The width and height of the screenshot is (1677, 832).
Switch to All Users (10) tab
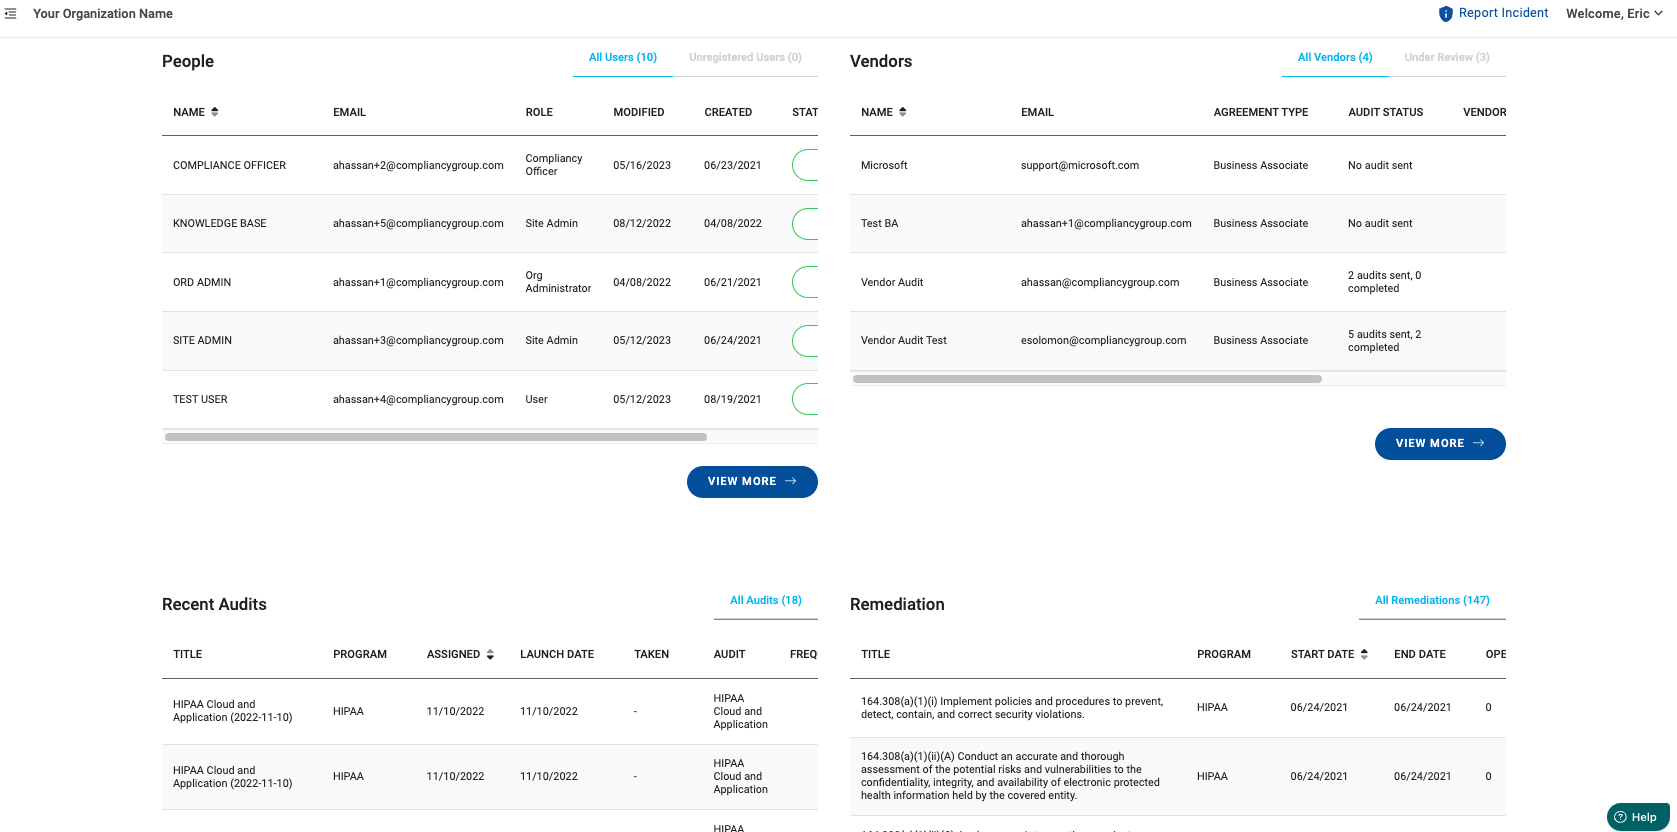(x=623, y=58)
